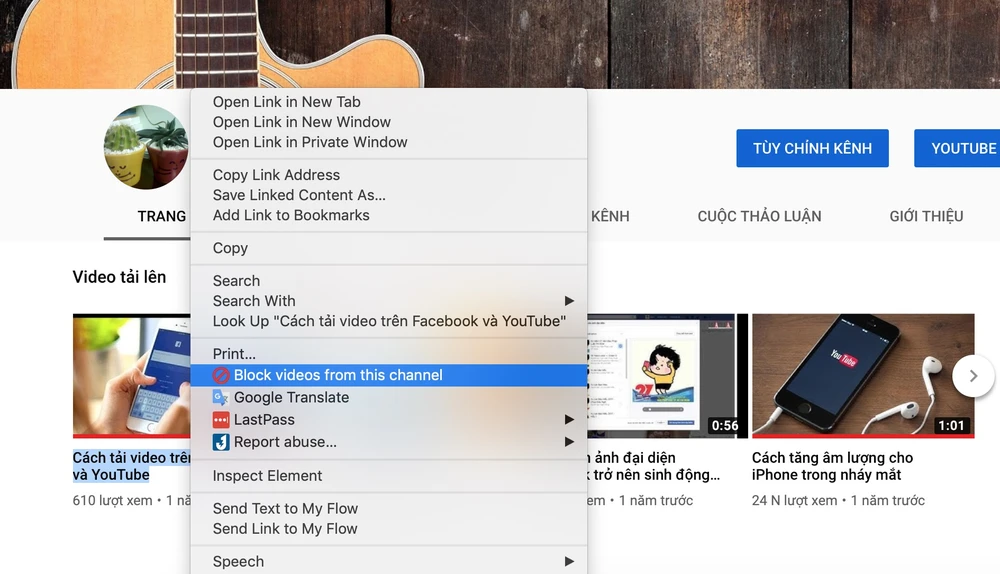Image resolution: width=1000 pixels, height=574 pixels.
Task: Select Send Link to My Flow
Action: [388, 529]
